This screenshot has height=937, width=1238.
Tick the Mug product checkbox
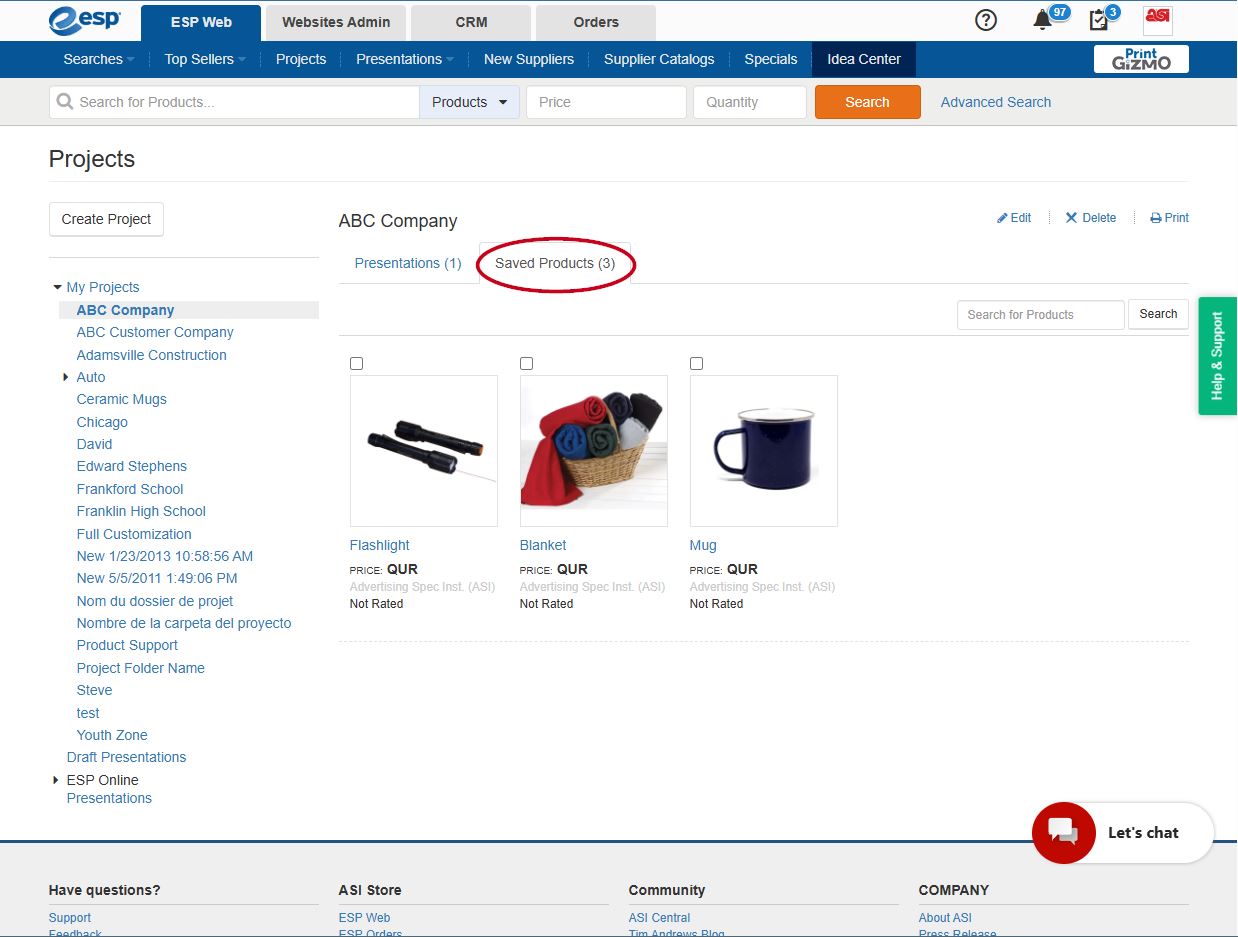coord(697,364)
